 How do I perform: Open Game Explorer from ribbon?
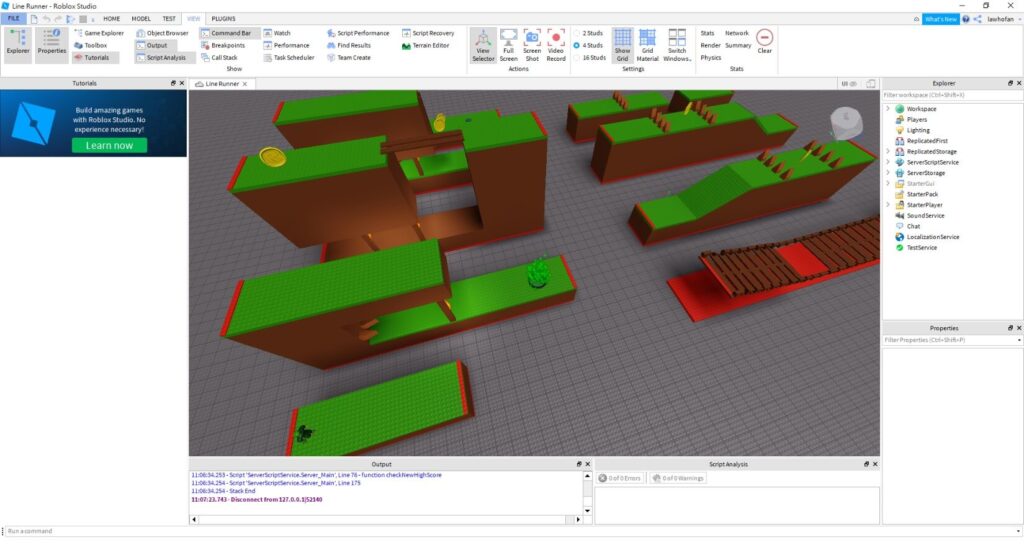(99, 33)
